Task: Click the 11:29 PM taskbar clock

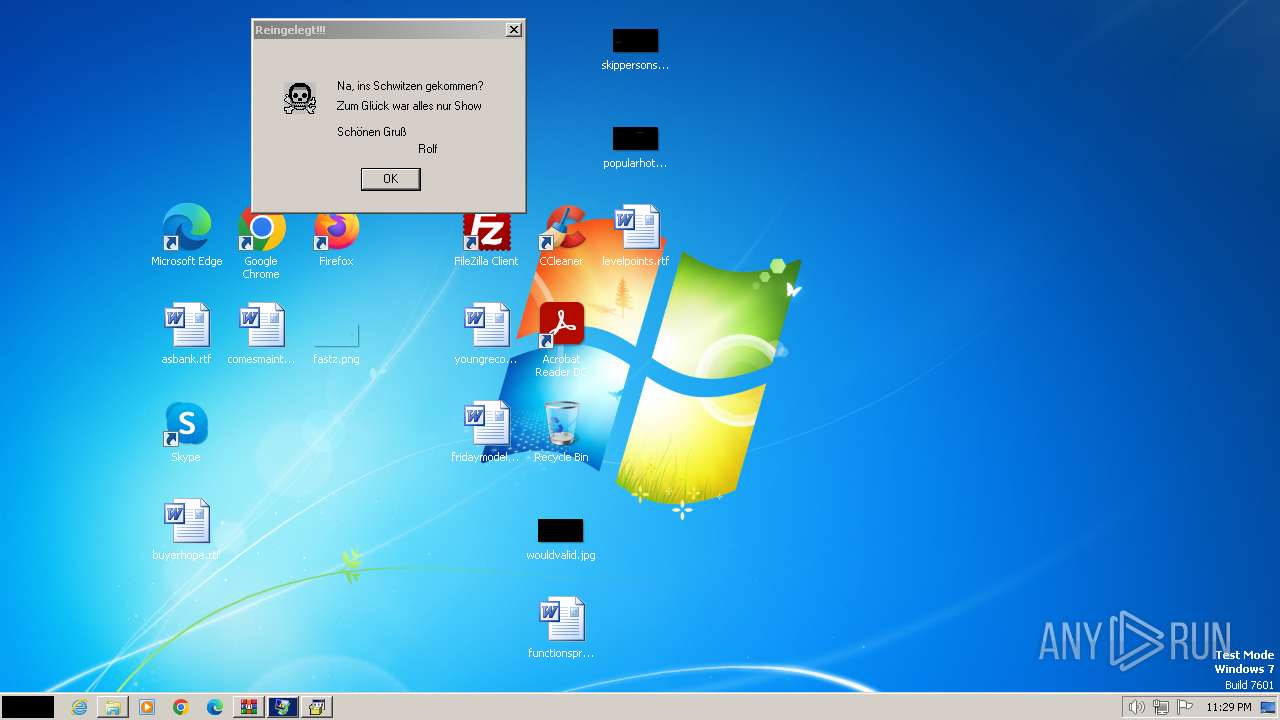Action: click(1229, 707)
